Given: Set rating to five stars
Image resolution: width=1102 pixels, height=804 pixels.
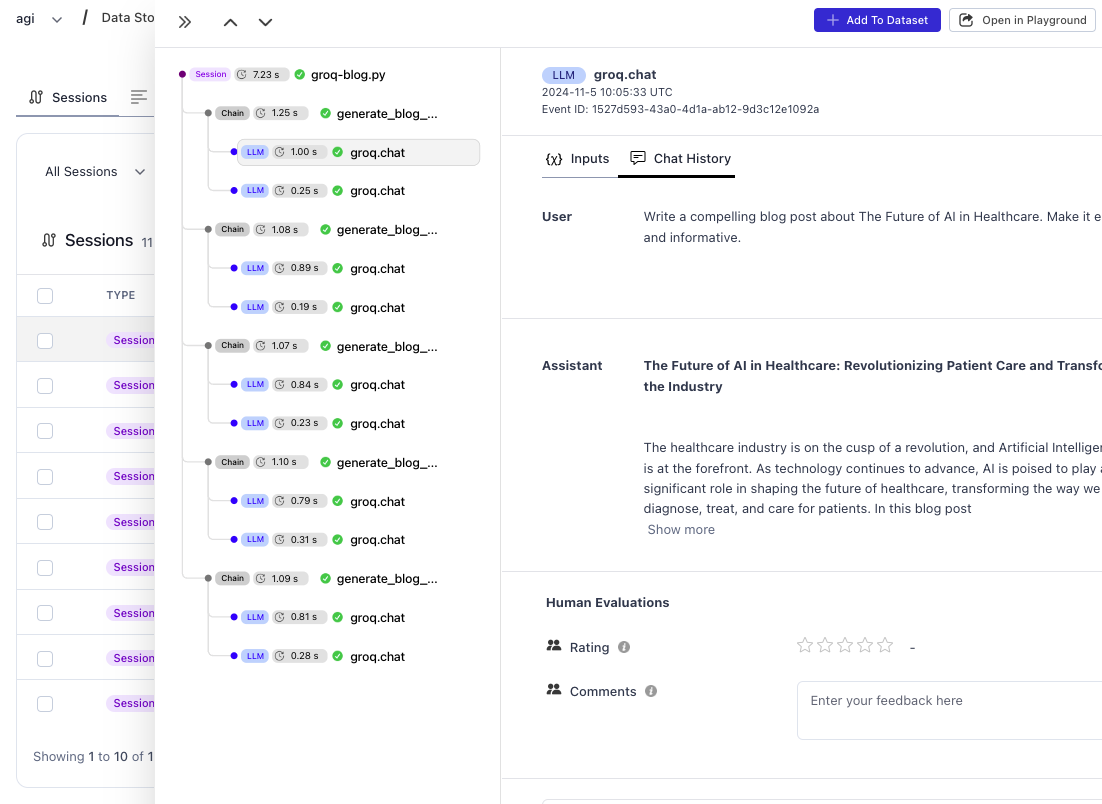Looking at the screenshot, I should 885,646.
